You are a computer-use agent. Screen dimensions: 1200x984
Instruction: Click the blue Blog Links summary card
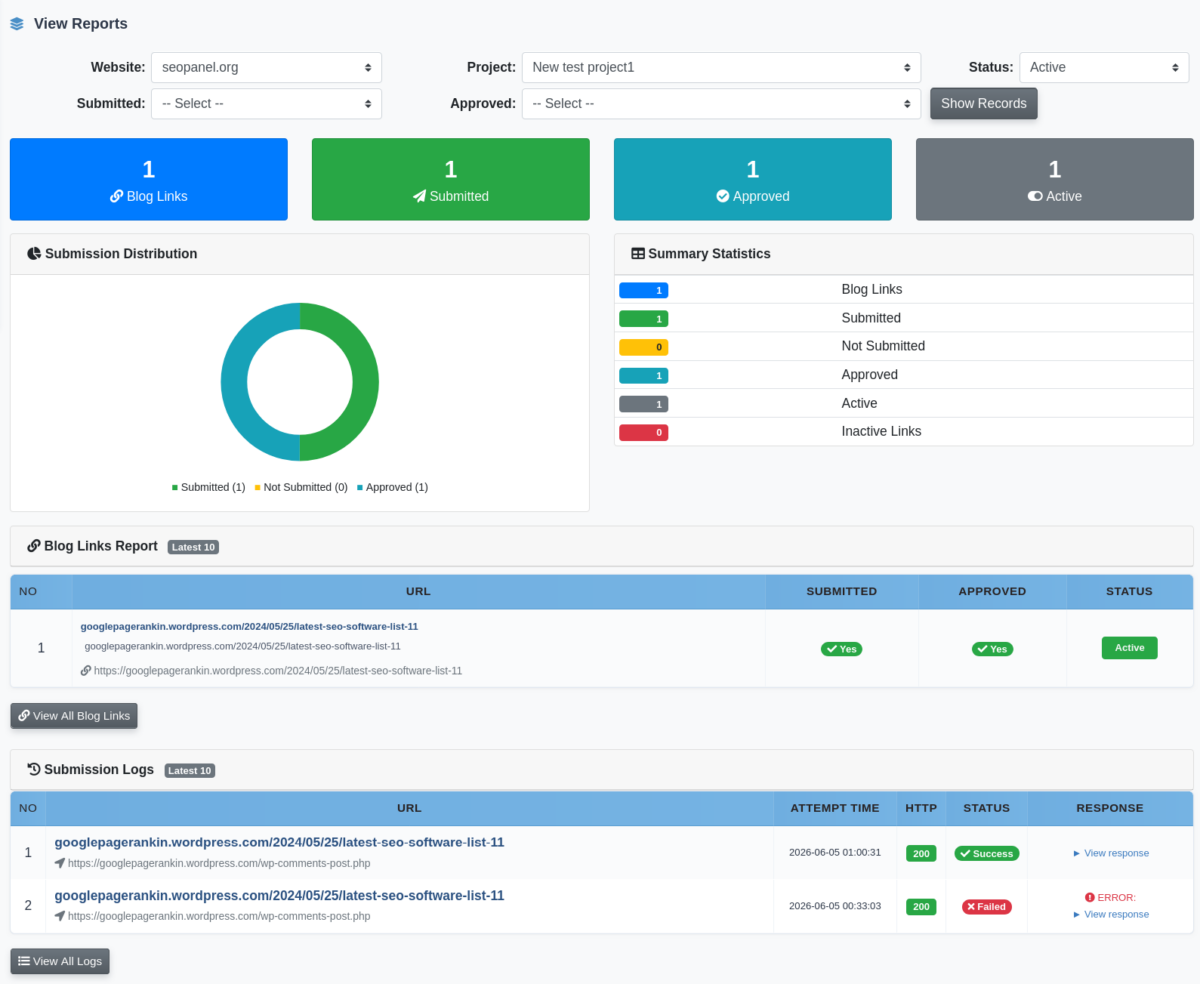pyautogui.click(x=149, y=179)
